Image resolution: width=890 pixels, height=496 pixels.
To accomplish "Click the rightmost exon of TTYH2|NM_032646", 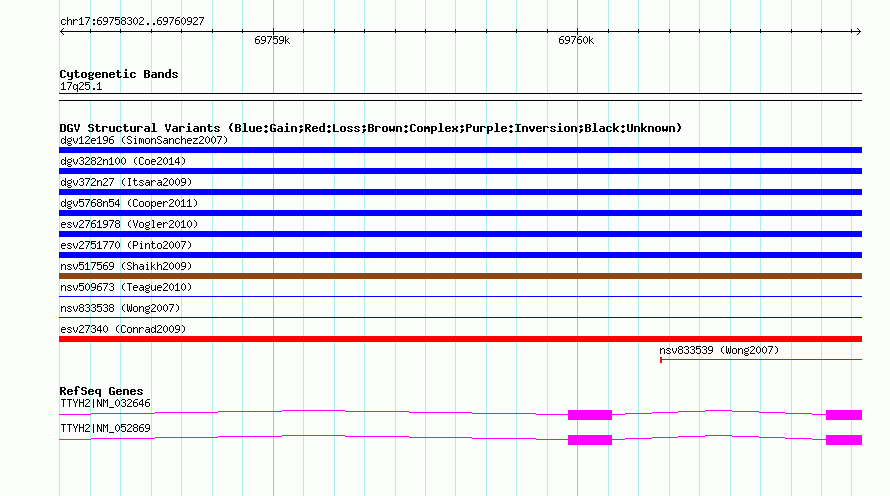I will (844, 415).
